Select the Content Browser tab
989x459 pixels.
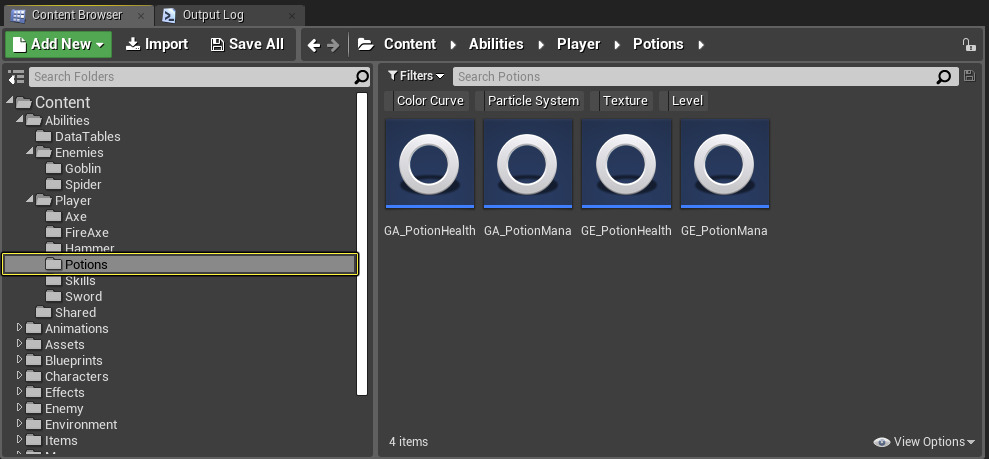point(76,15)
